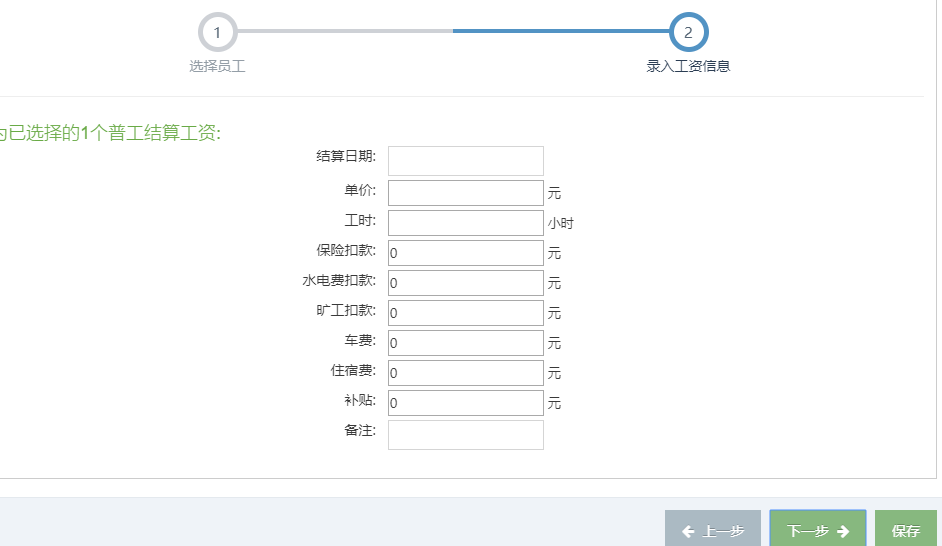The width and height of the screenshot is (942, 546).
Task: Click the 单价 input box
Action: point(465,193)
